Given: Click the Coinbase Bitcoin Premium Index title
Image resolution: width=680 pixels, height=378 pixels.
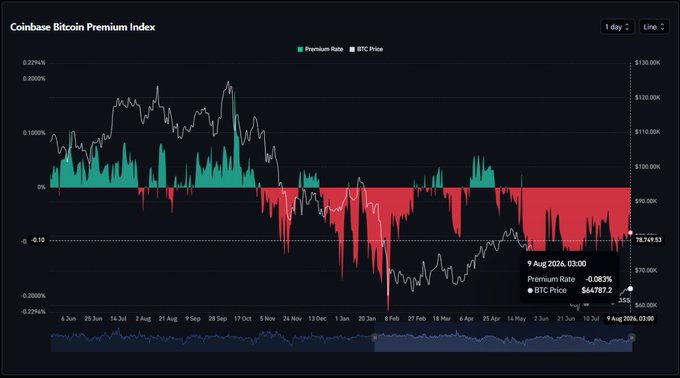Looking at the screenshot, I should coord(82,27).
